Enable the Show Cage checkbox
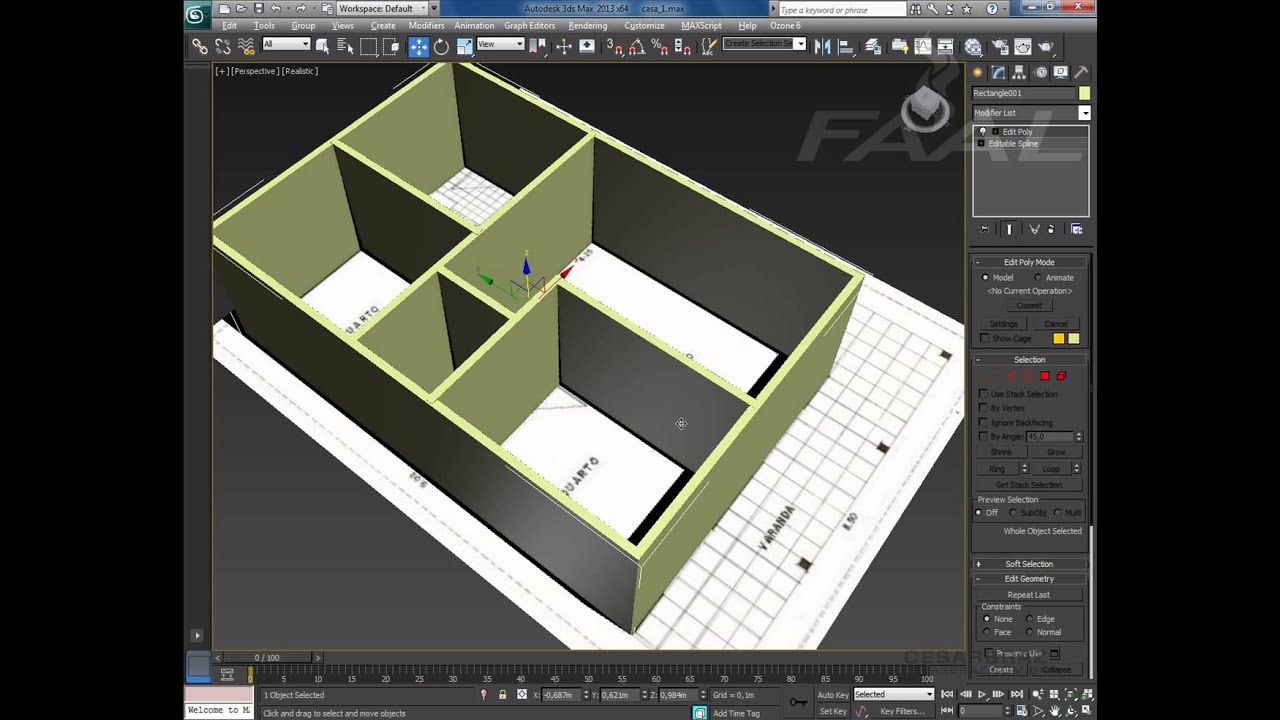This screenshot has width=1280, height=720. (x=984, y=339)
